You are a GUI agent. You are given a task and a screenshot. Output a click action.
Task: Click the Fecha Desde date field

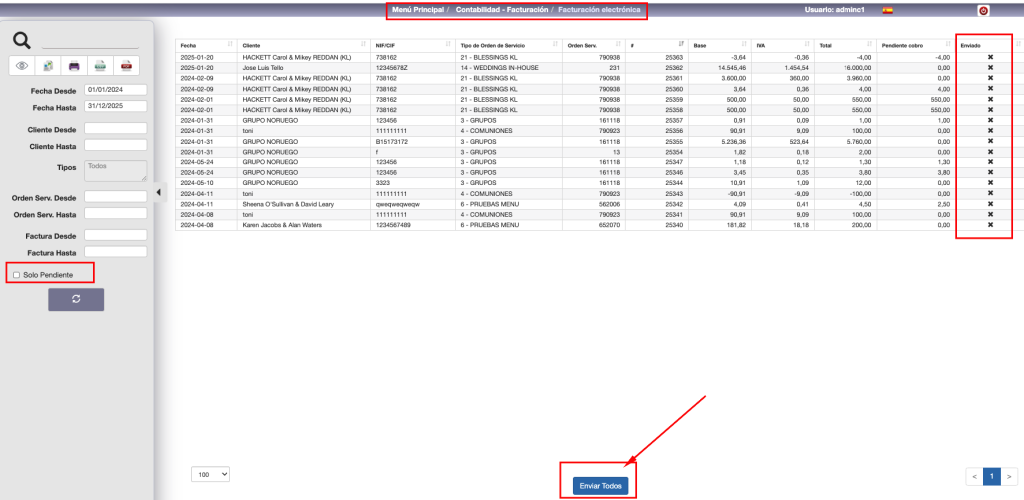[x=116, y=90]
